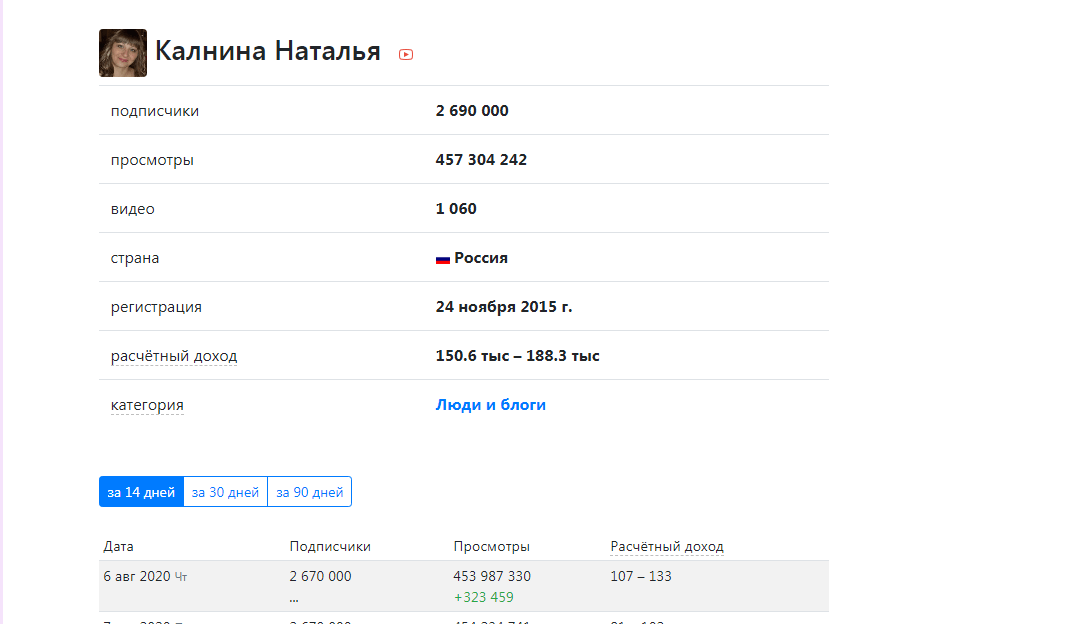Click the total views value 457 304 242
This screenshot has width=1075, height=624.
[481, 160]
